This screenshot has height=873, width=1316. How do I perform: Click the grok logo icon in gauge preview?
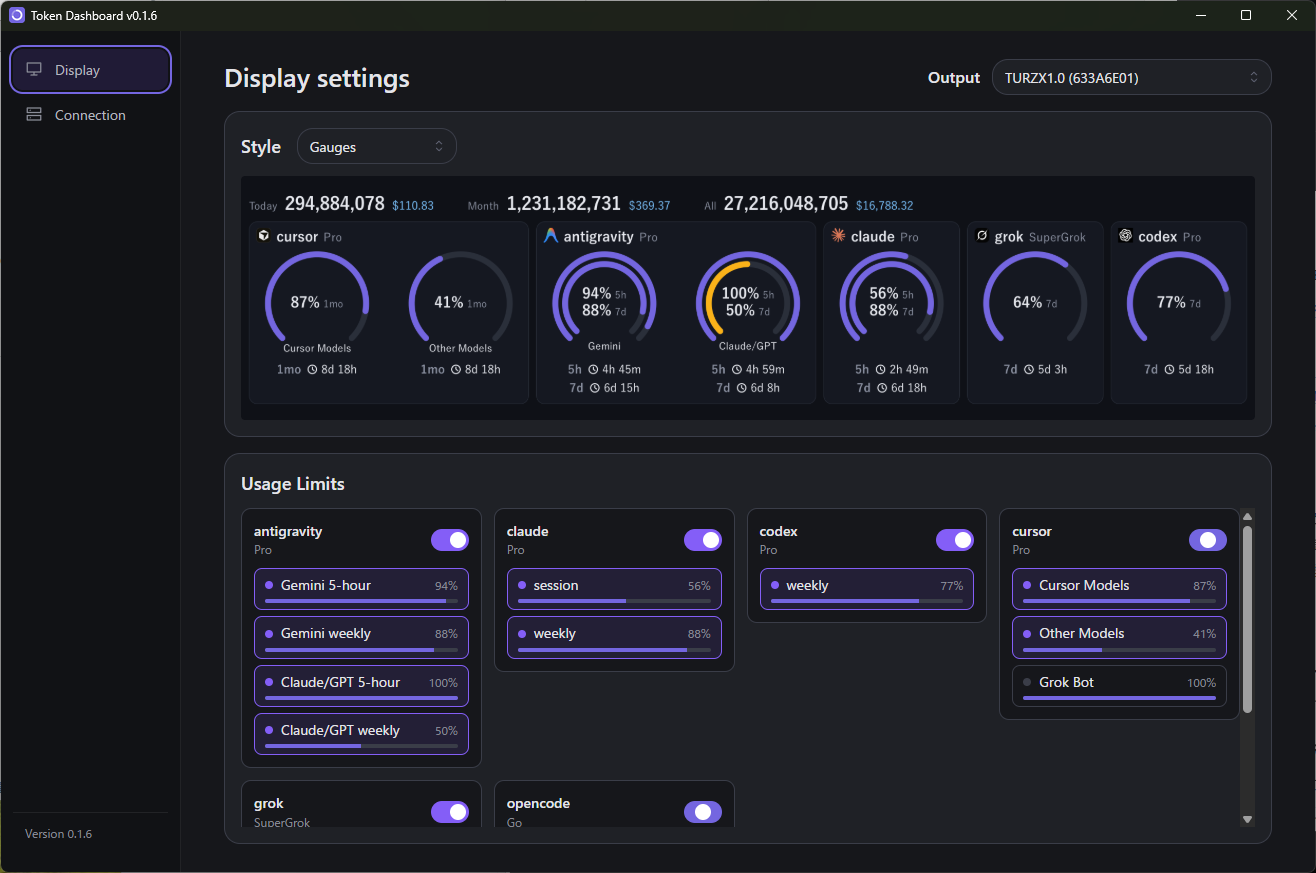pos(982,236)
